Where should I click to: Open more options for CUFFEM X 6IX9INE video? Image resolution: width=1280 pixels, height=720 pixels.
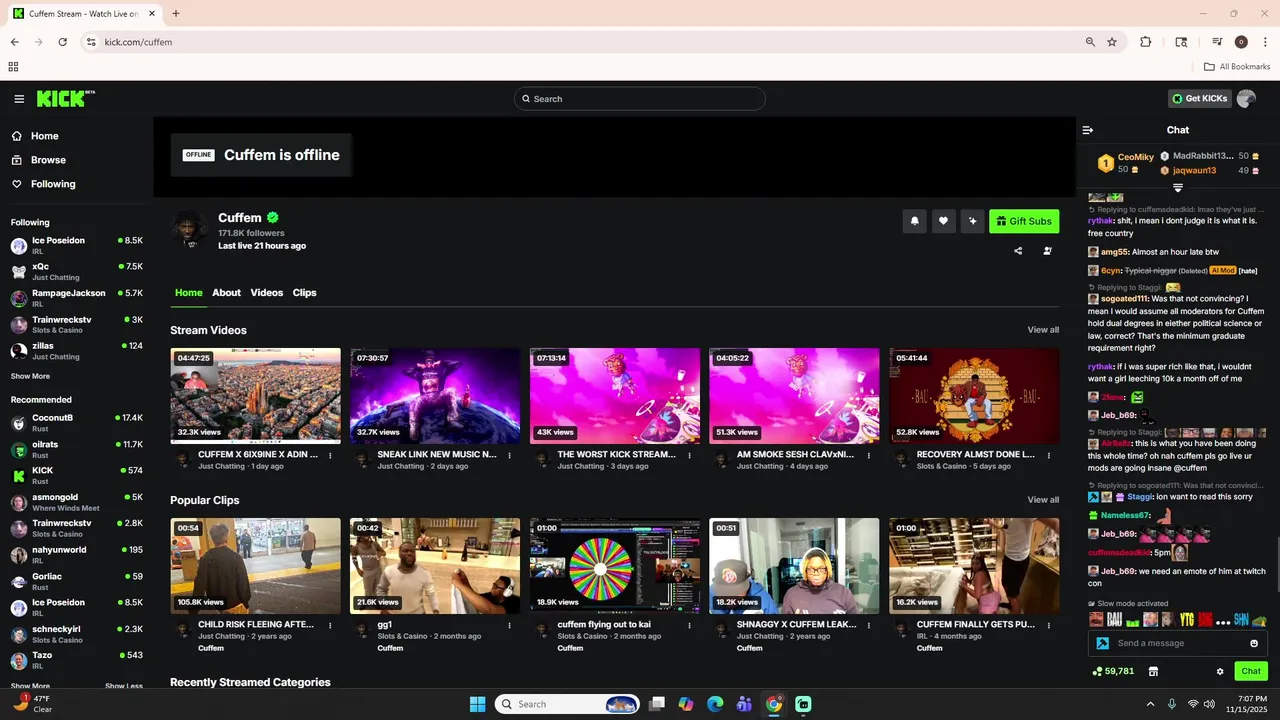pyautogui.click(x=330, y=455)
